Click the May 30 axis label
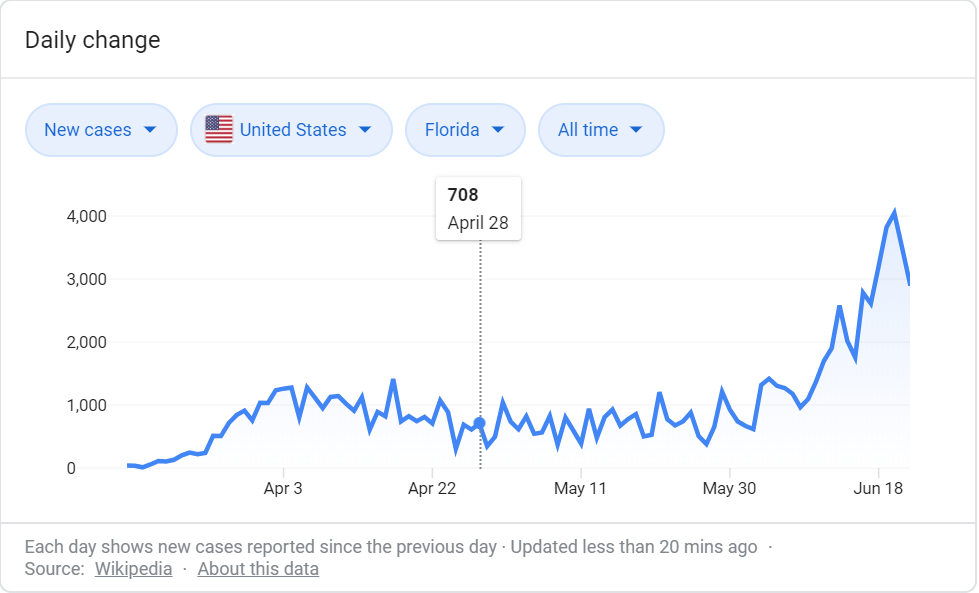979x593 pixels. click(x=730, y=489)
